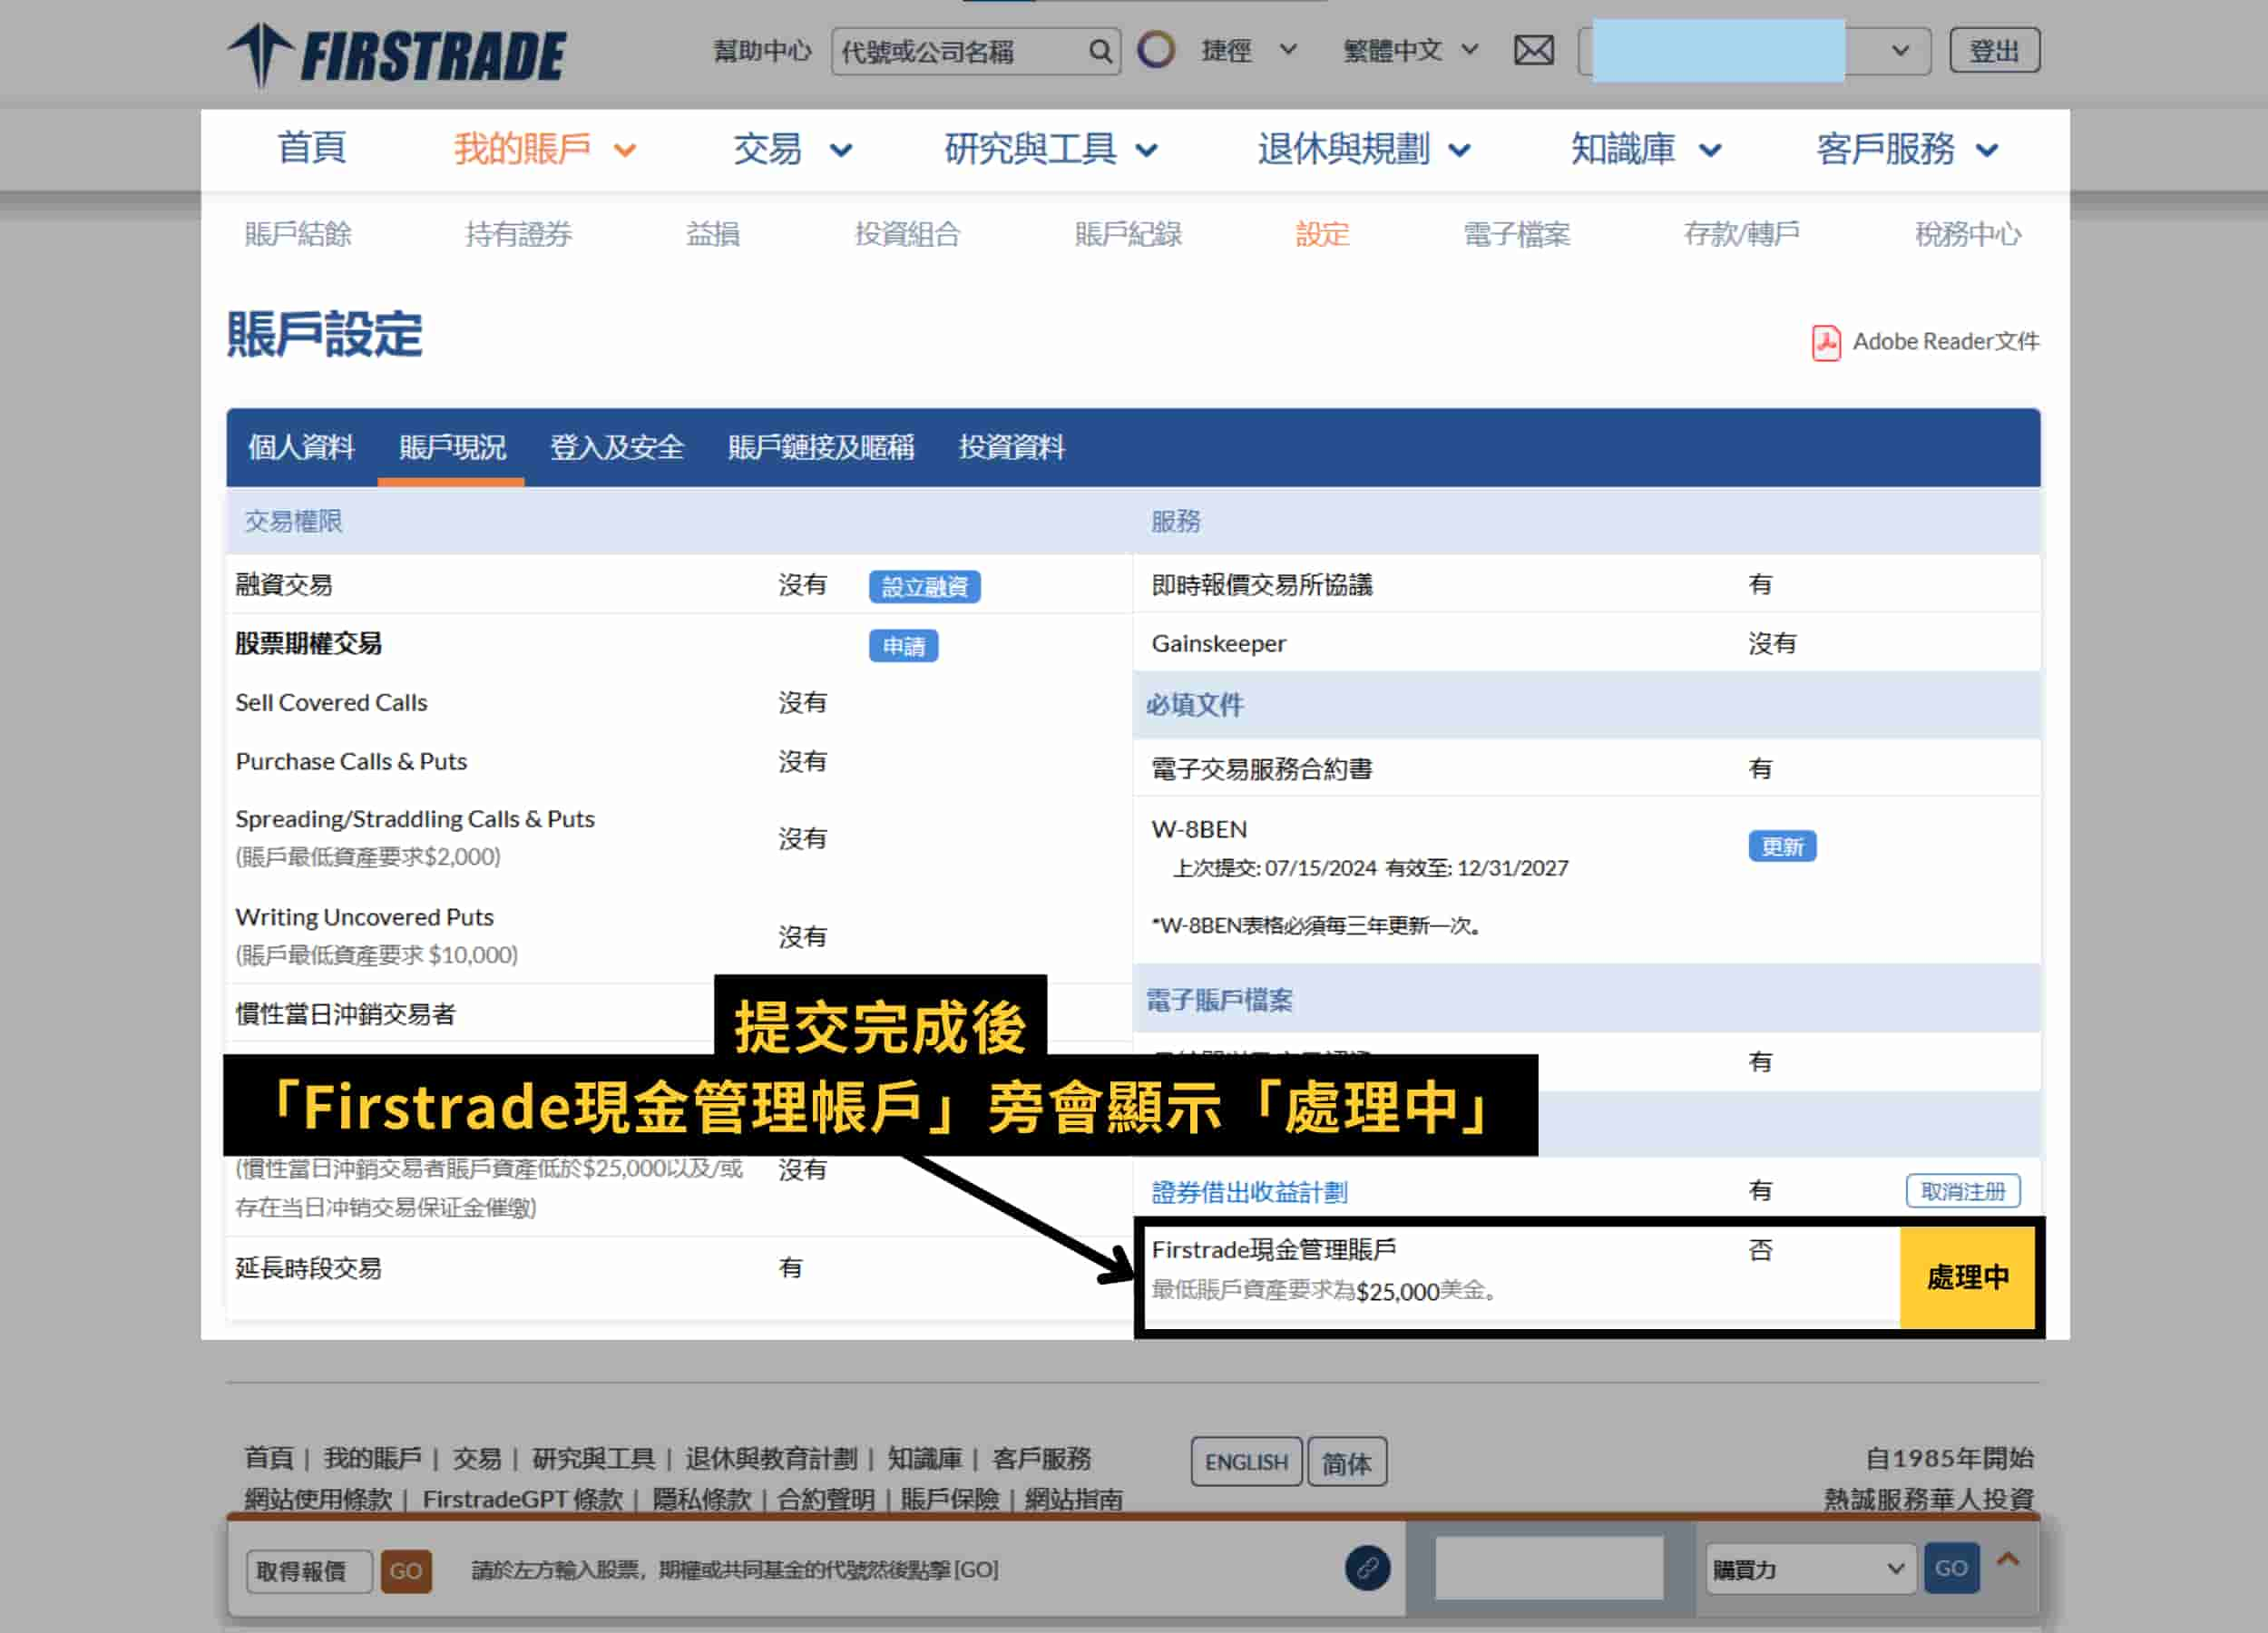This screenshot has width=2268, height=1633.
Task: Open the 證券借出收益計劃 link
Action: [x=1249, y=1191]
